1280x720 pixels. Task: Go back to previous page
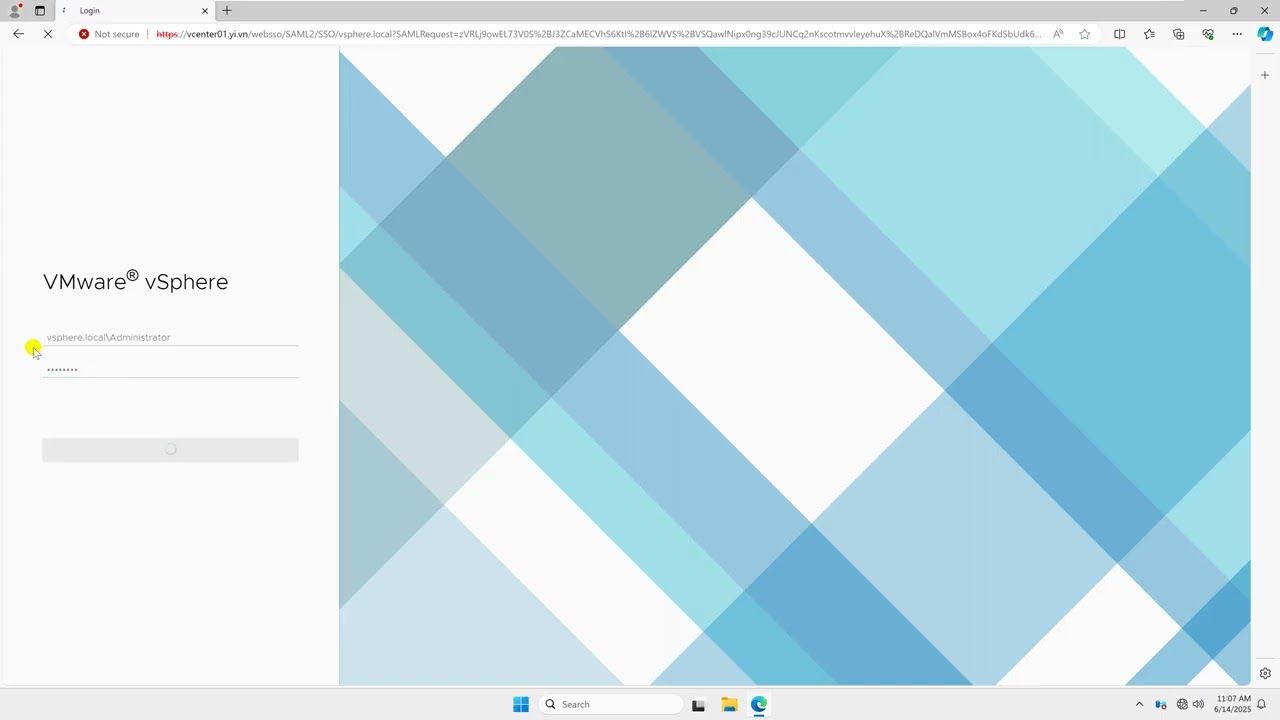click(x=18, y=34)
